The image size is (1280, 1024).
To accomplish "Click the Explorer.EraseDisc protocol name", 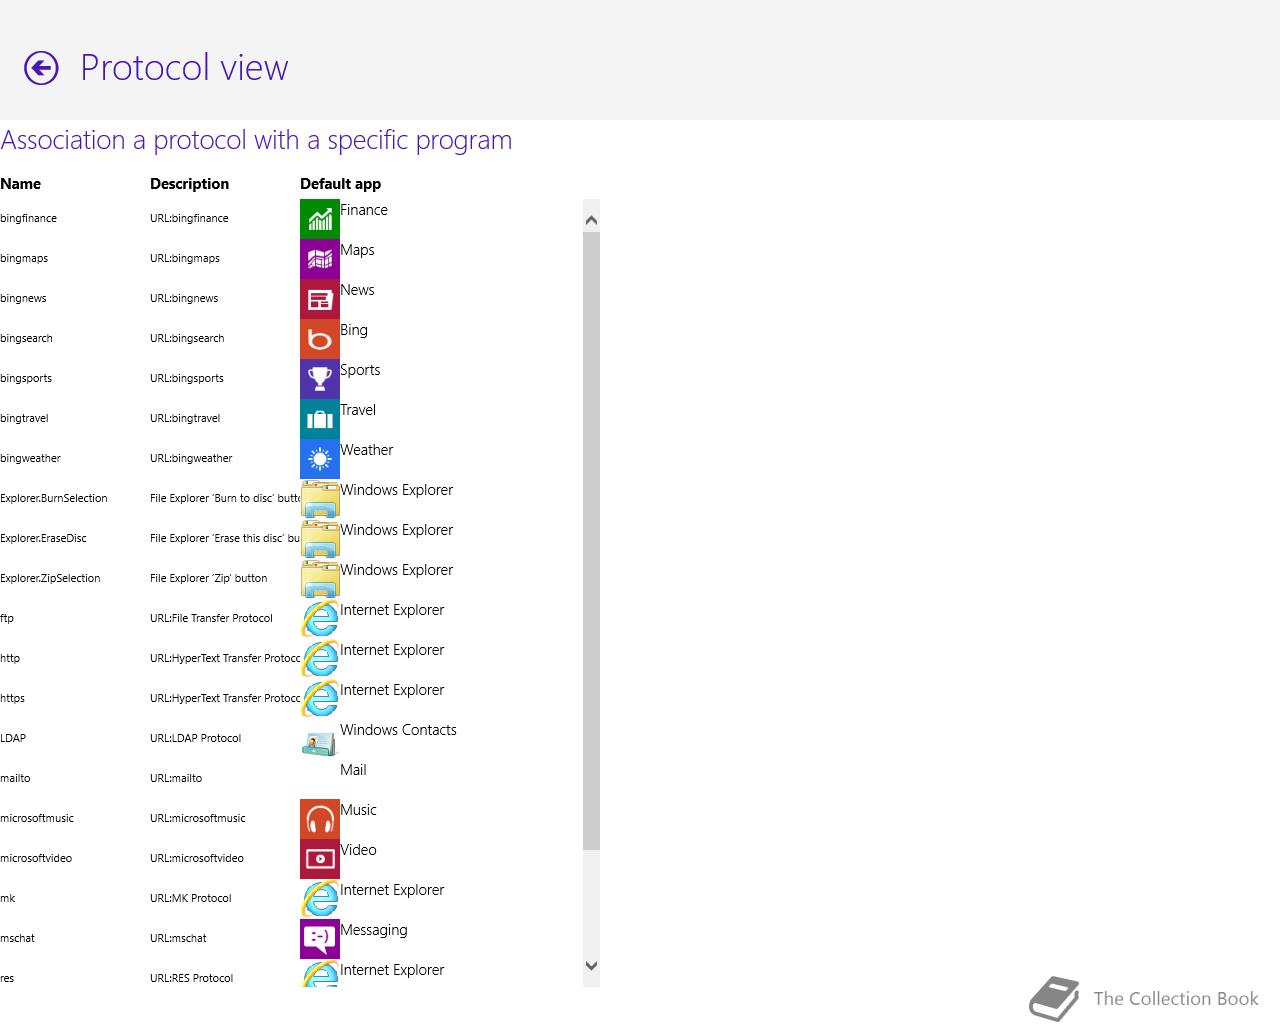I will (x=43, y=538).
